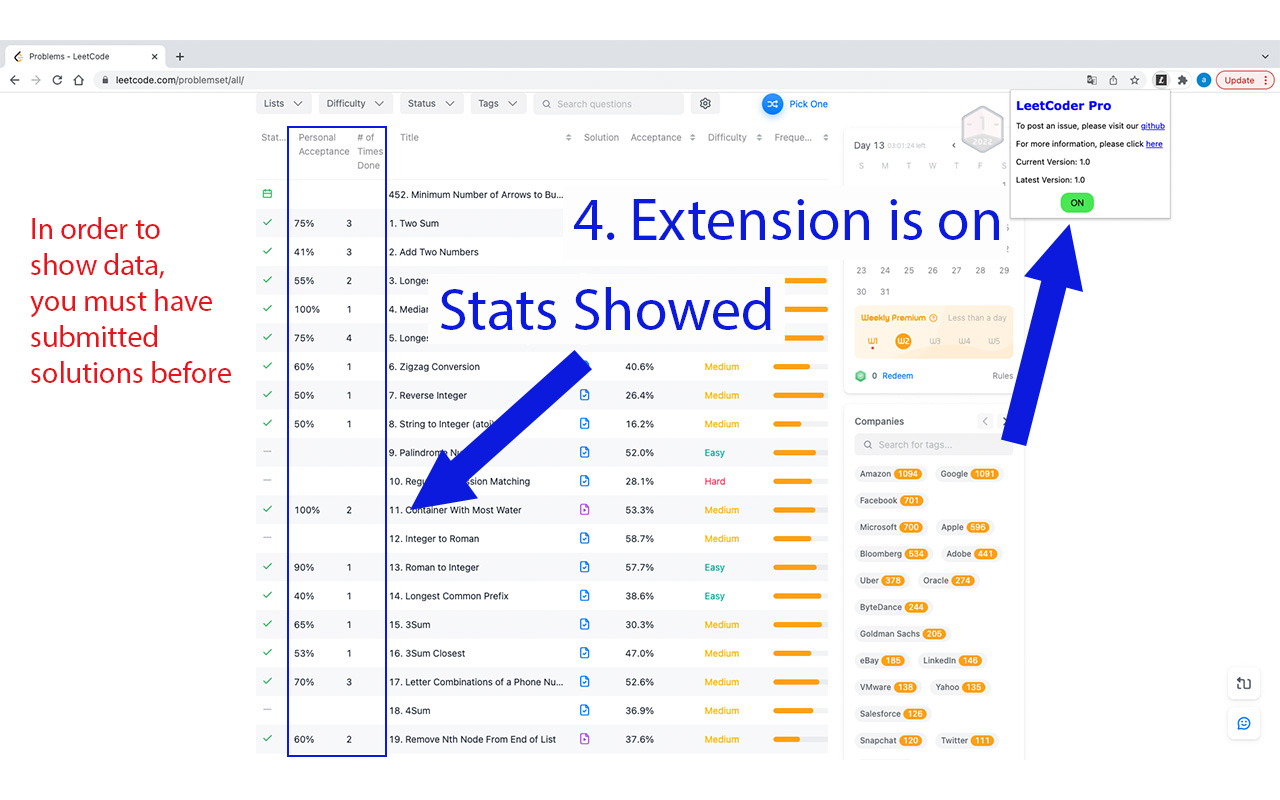Click the share page icon in address bar
This screenshot has width=1280, height=800.
pos(1113,80)
